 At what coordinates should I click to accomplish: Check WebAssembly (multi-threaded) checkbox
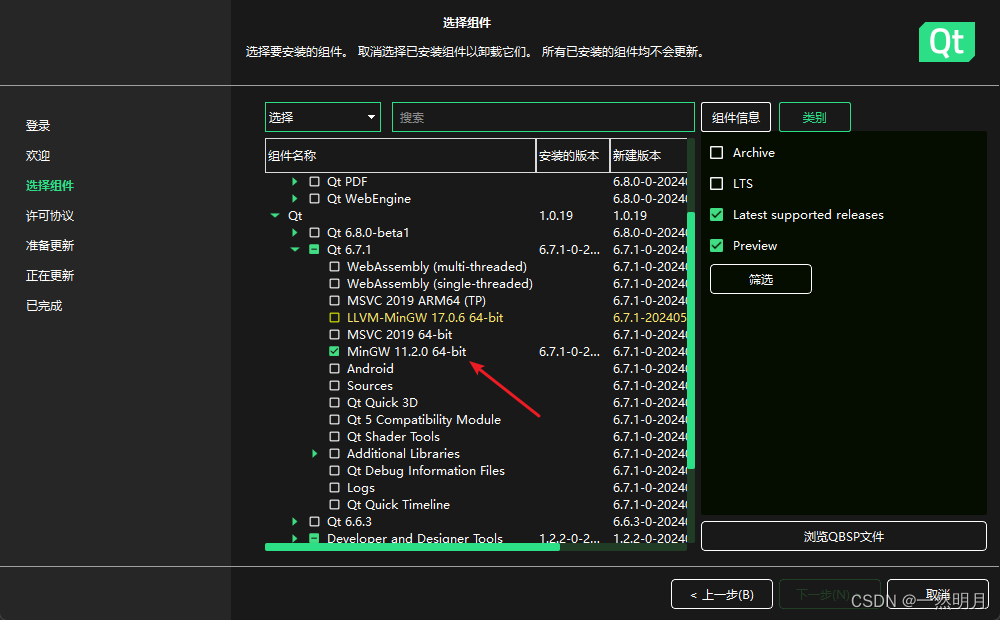point(334,267)
